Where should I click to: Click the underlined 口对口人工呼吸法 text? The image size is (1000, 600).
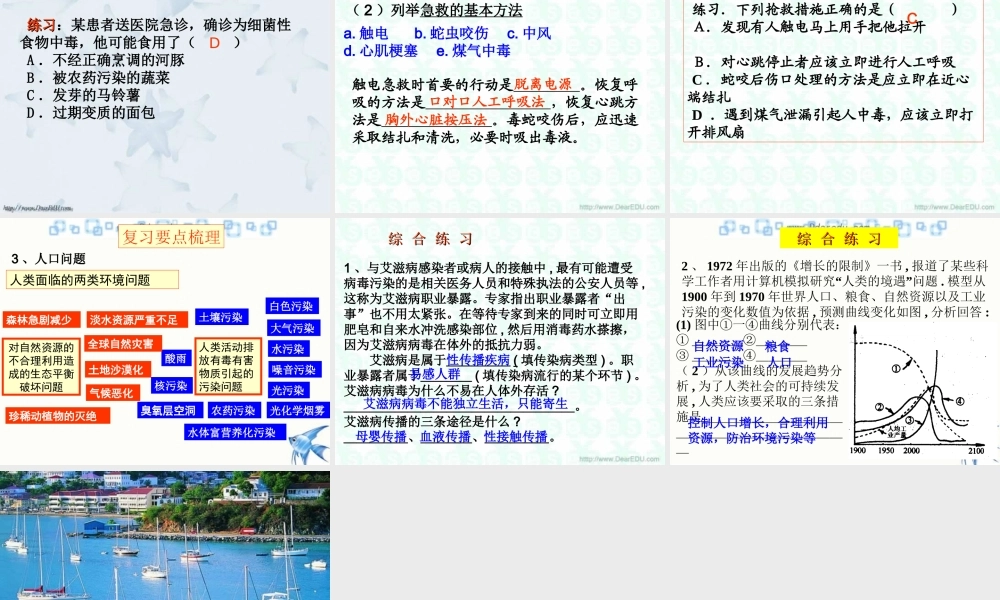(486, 101)
